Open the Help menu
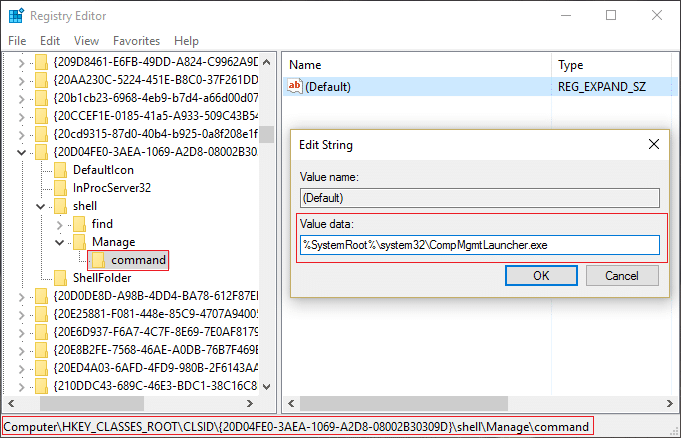This screenshot has width=681, height=438. pyautogui.click(x=186, y=41)
